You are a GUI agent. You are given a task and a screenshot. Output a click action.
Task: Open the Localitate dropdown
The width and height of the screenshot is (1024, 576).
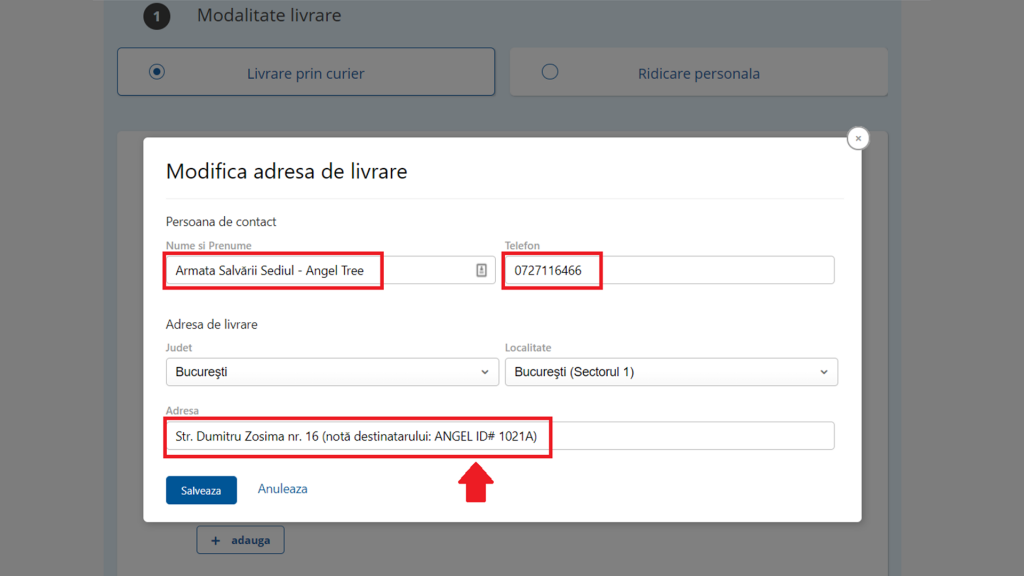pos(671,372)
